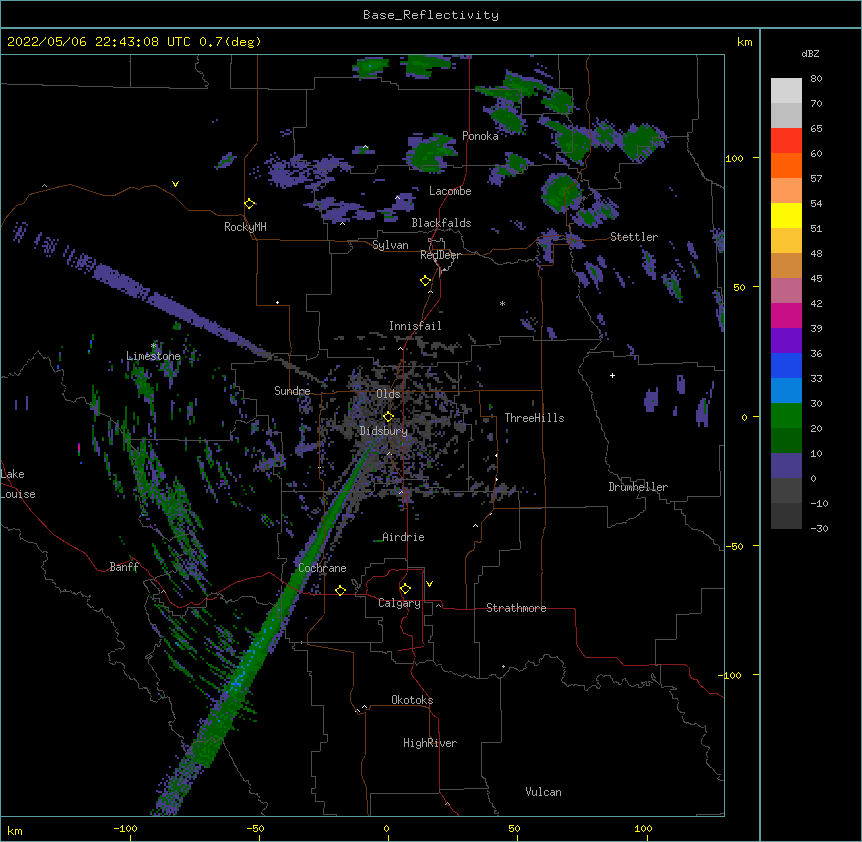
Task: Click the Ponoka town label
Action: pos(480,136)
